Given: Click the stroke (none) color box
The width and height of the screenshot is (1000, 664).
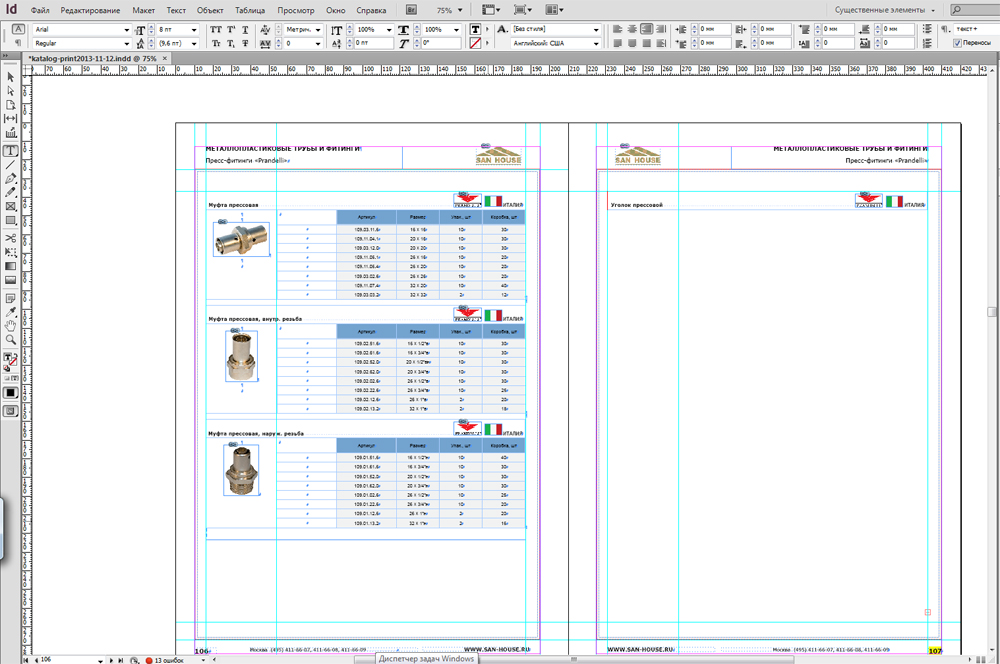Looking at the screenshot, I should point(475,43).
